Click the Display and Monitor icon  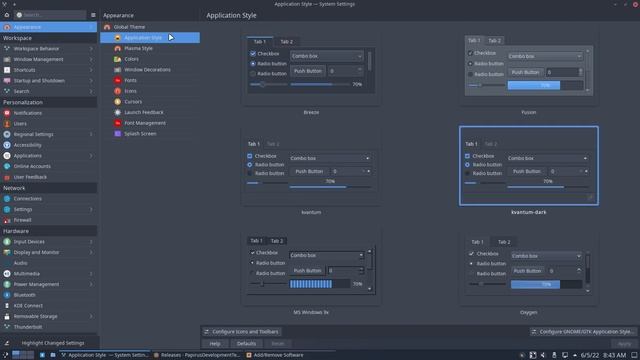click(x=7, y=252)
